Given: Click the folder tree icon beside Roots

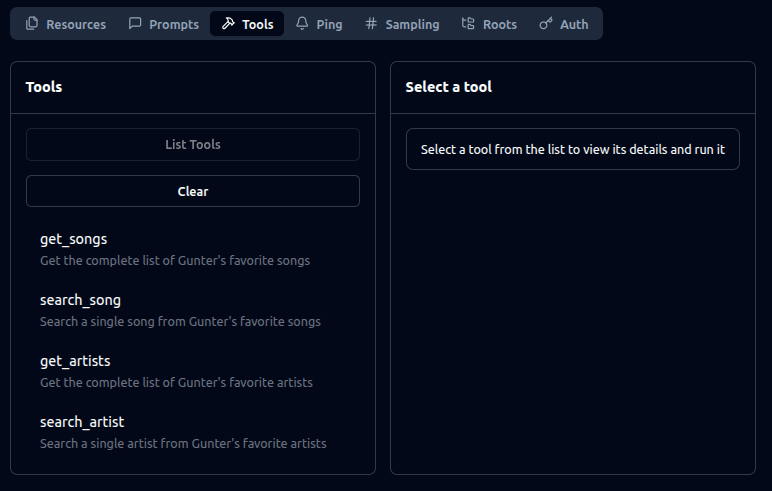Looking at the screenshot, I should click(468, 24).
